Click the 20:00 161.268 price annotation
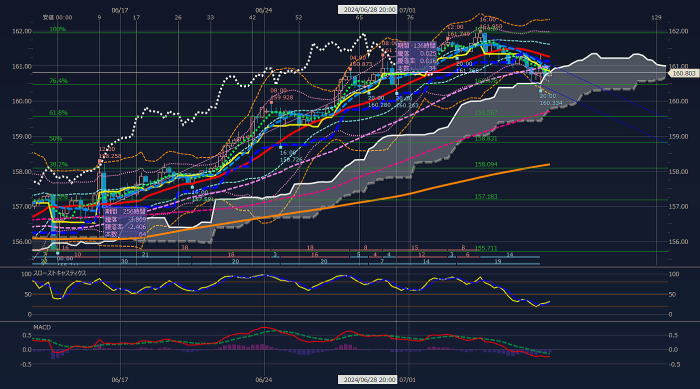 pos(467,67)
